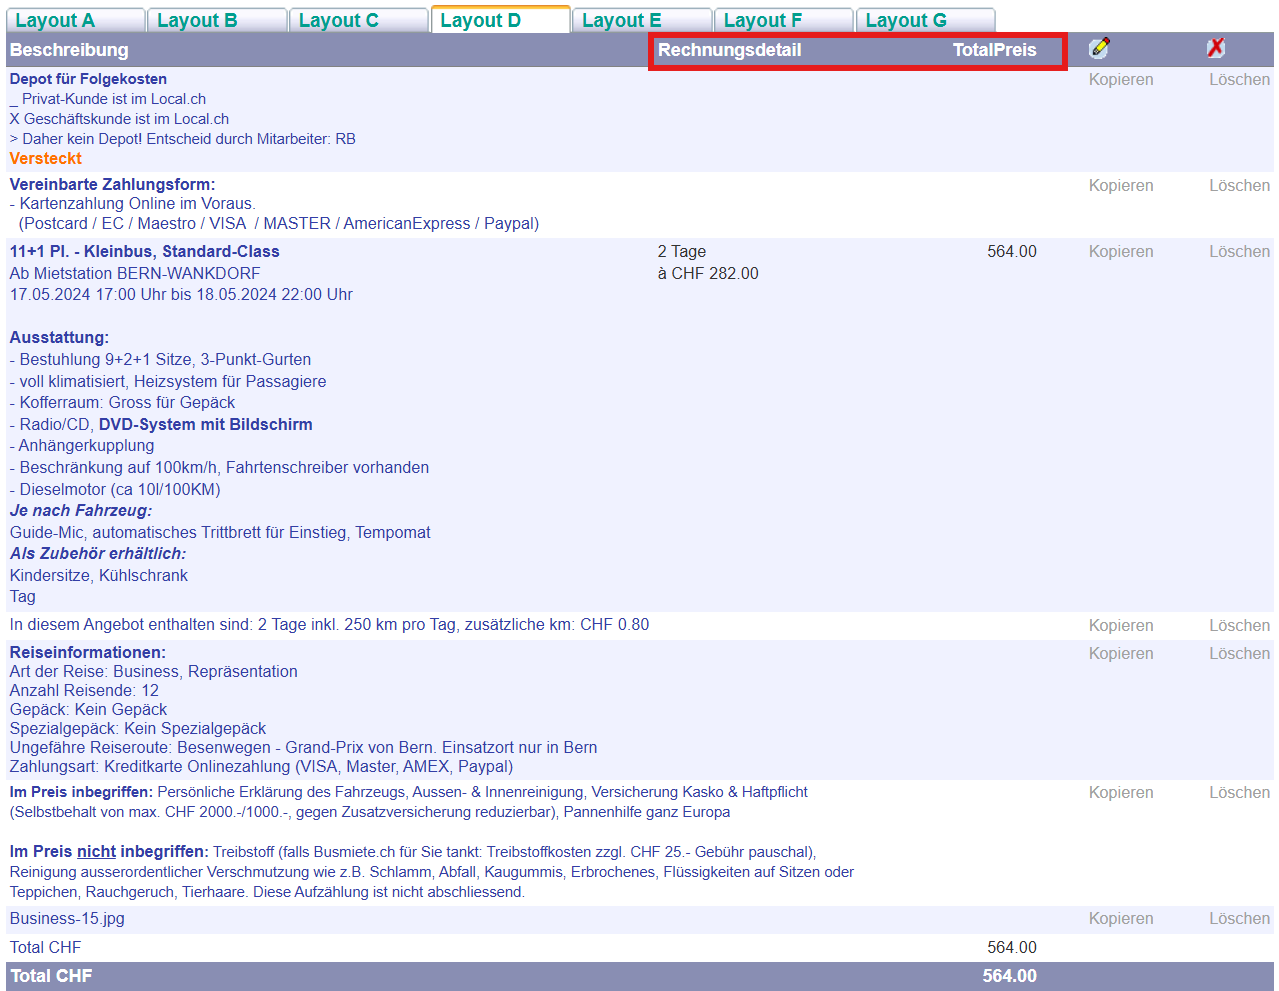Click bold 564.00 in footer bar
The image size is (1279, 991).
(1010, 976)
